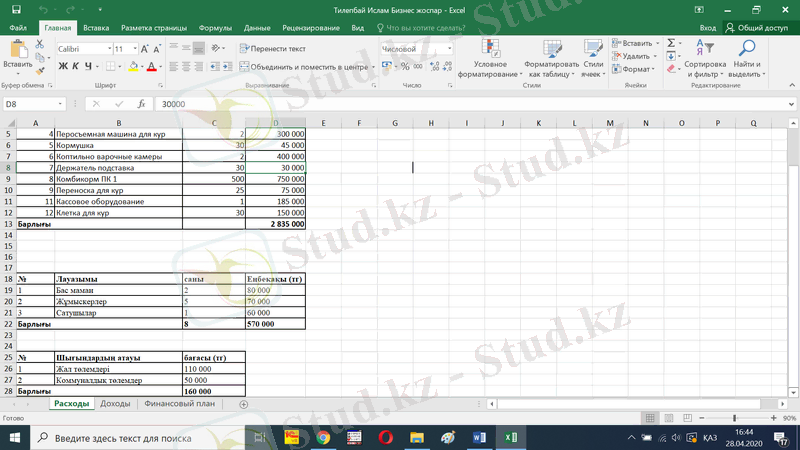The height and width of the screenshot is (450, 800).
Task: Click the Что вы хотите сделать search box
Action: (421, 28)
